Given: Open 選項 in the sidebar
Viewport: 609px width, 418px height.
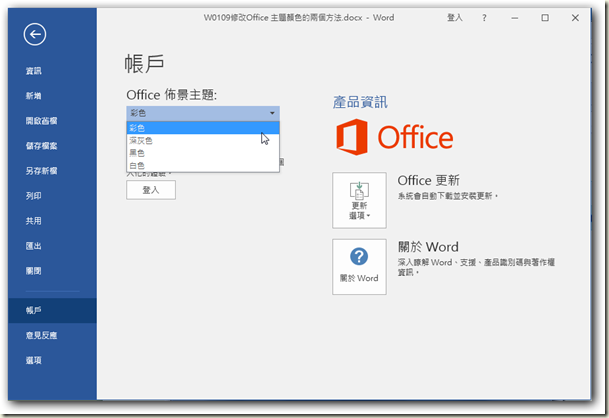Looking at the screenshot, I should 34,360.
